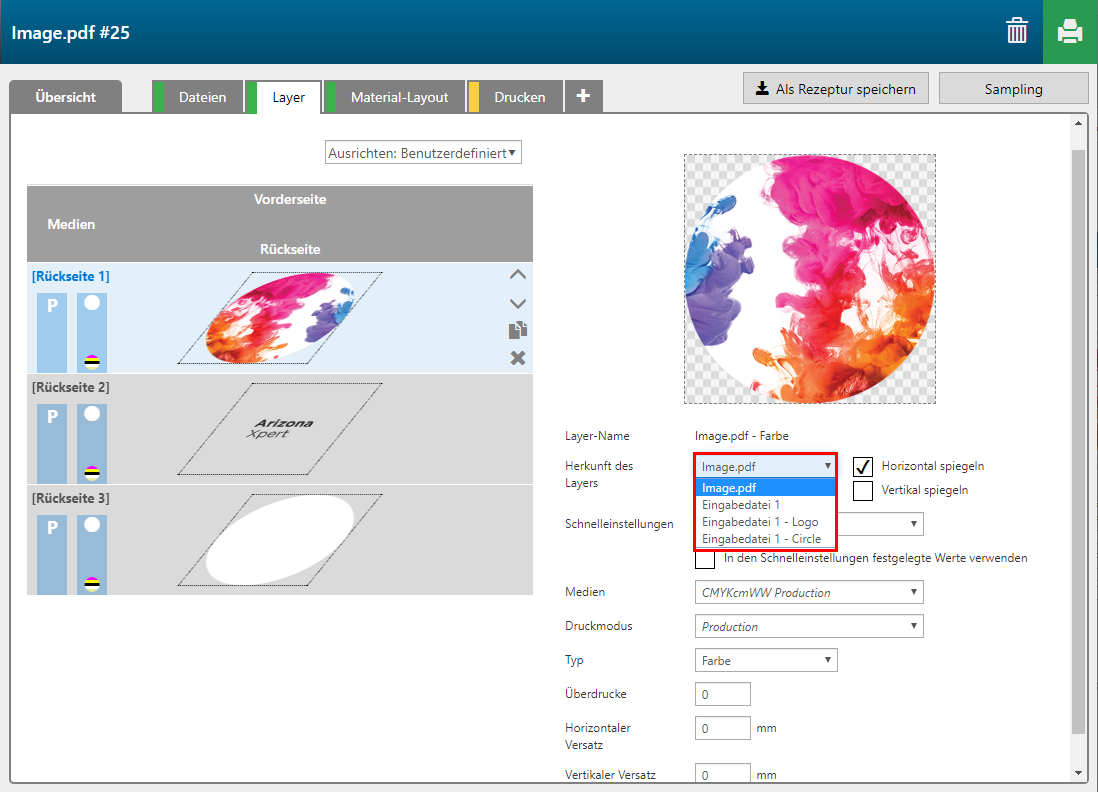
Task: Click the [Rückseite 2] label
Action: click(x=71, y=387)
